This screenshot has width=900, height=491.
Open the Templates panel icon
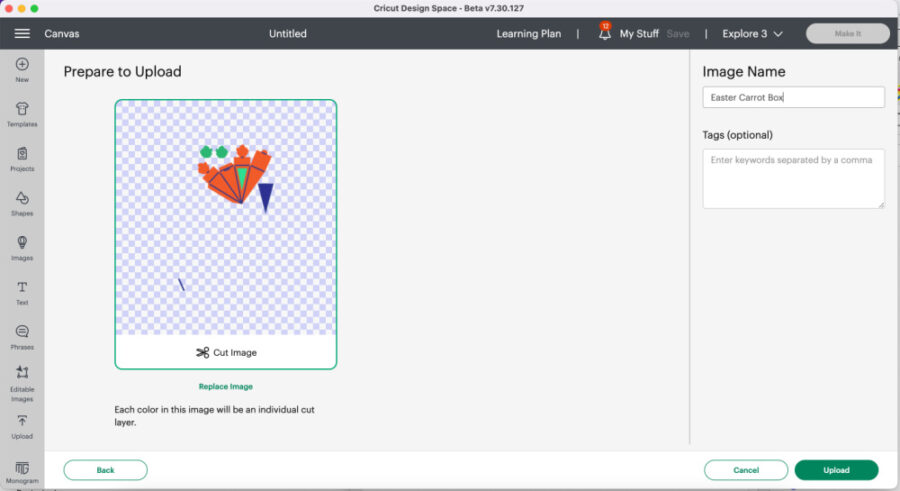coord(22,110)
